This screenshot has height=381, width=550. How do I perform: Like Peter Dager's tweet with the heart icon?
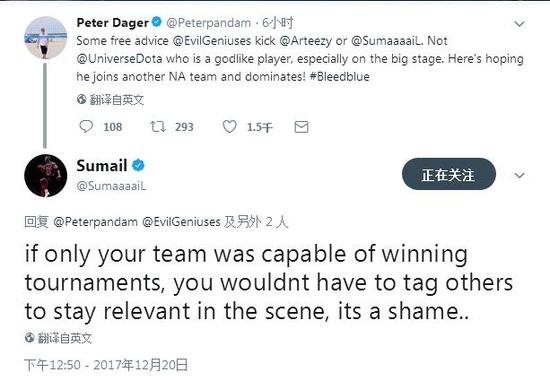point(230,127)
